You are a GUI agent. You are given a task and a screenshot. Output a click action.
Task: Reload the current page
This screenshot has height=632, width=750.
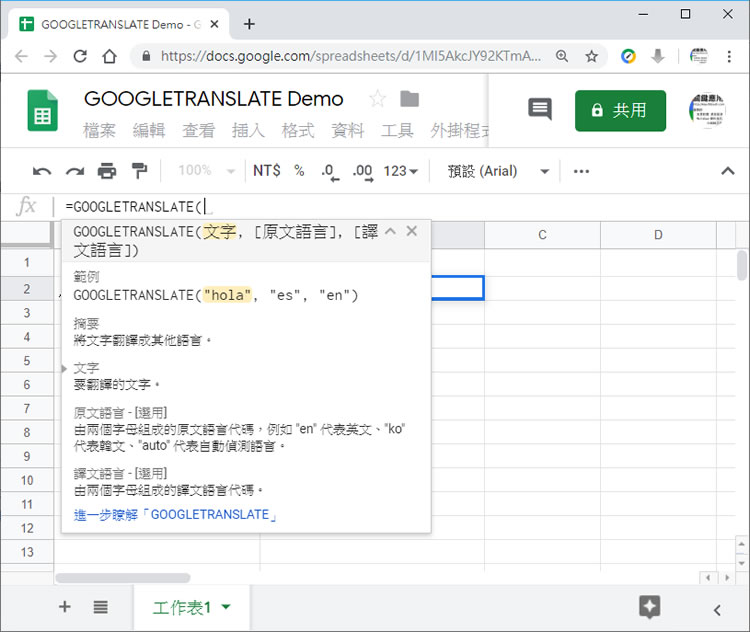point(80,56)
